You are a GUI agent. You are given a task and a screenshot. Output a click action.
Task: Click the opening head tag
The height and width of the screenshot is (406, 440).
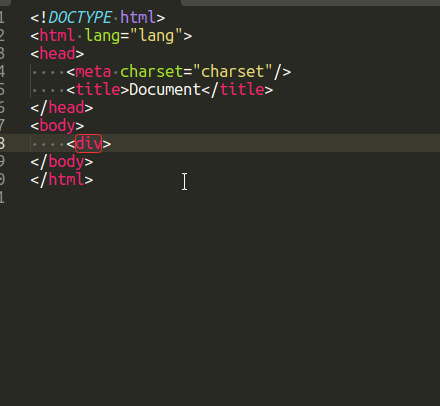click(57, 54)
